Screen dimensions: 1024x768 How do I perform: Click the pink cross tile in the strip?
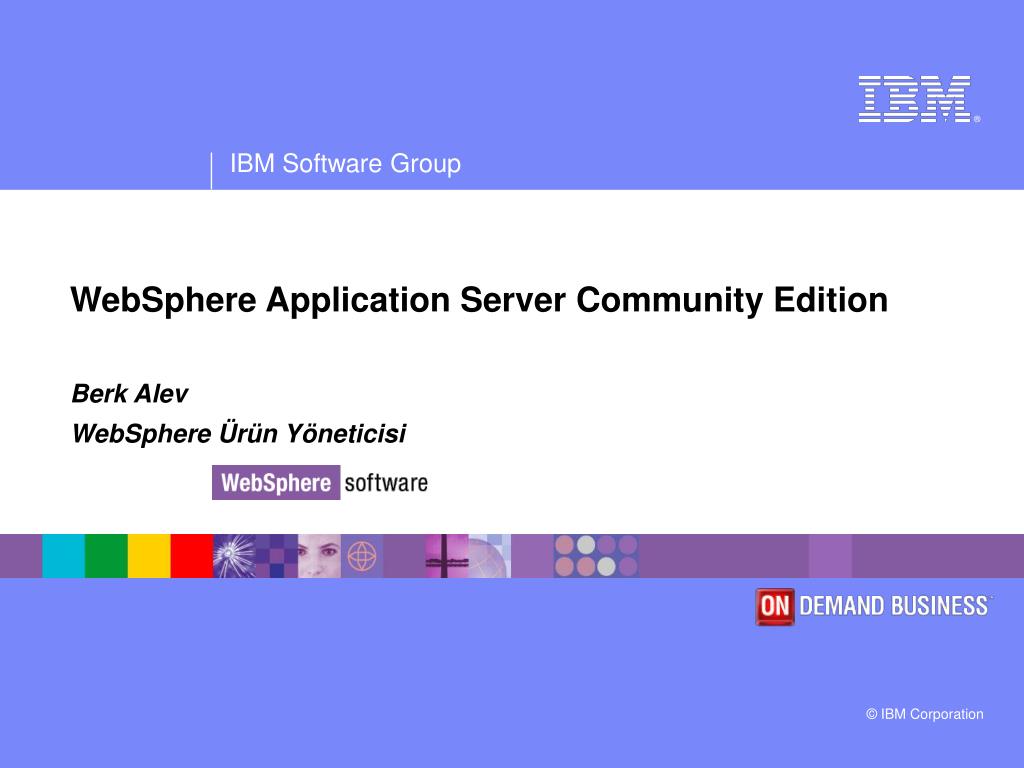(x=447, y=556)
